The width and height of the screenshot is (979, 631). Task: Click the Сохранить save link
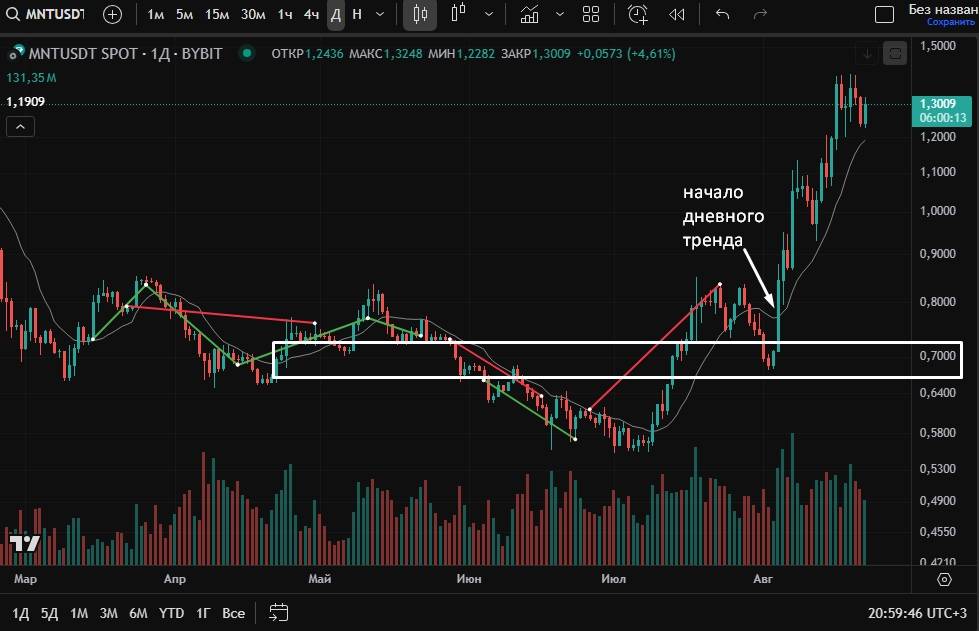pos(943,21)
